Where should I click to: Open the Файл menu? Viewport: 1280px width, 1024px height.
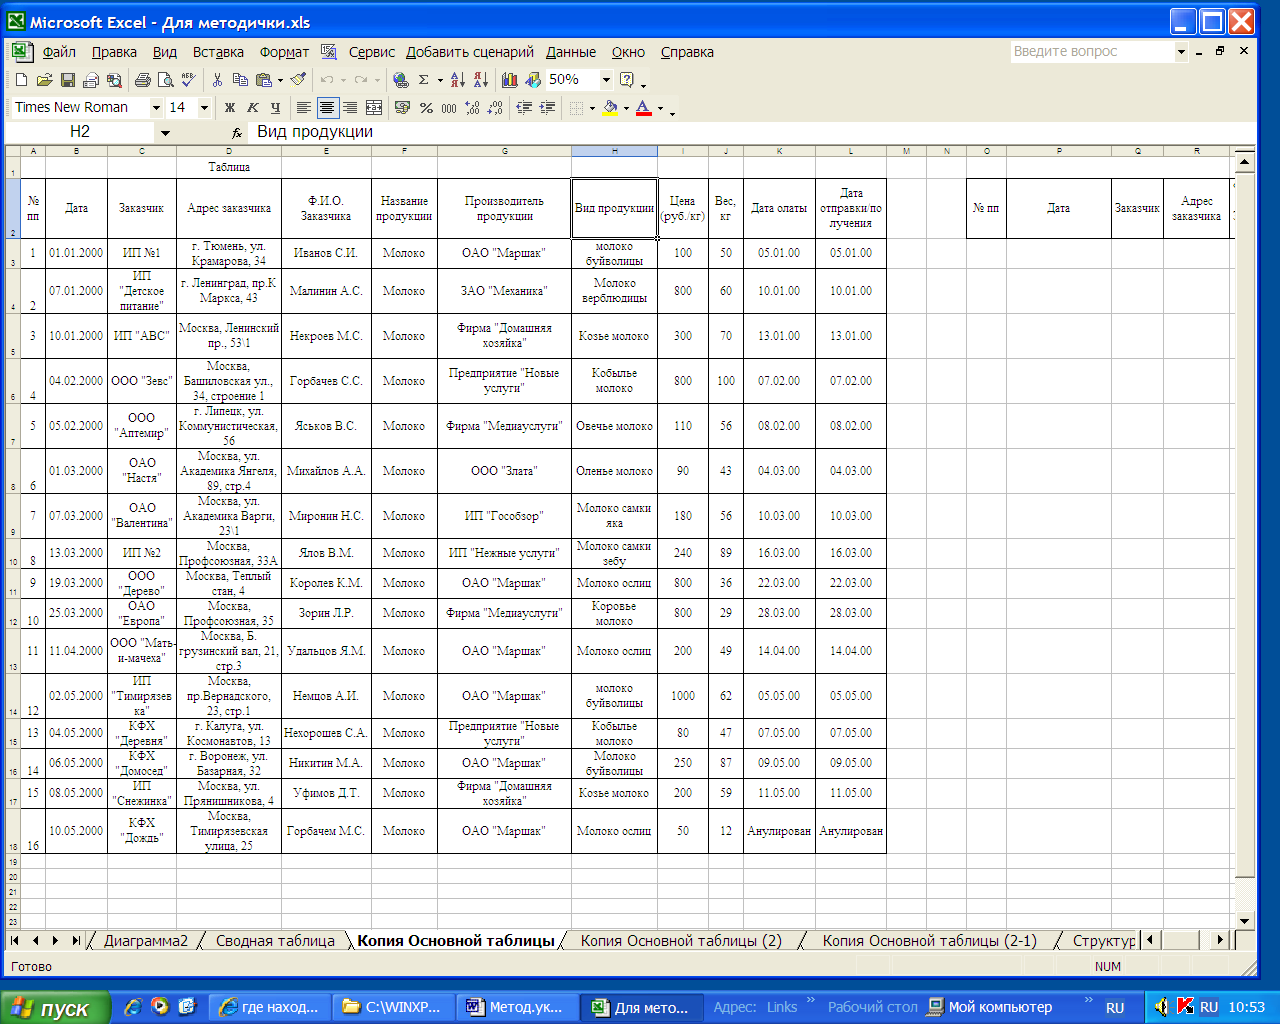59,52
